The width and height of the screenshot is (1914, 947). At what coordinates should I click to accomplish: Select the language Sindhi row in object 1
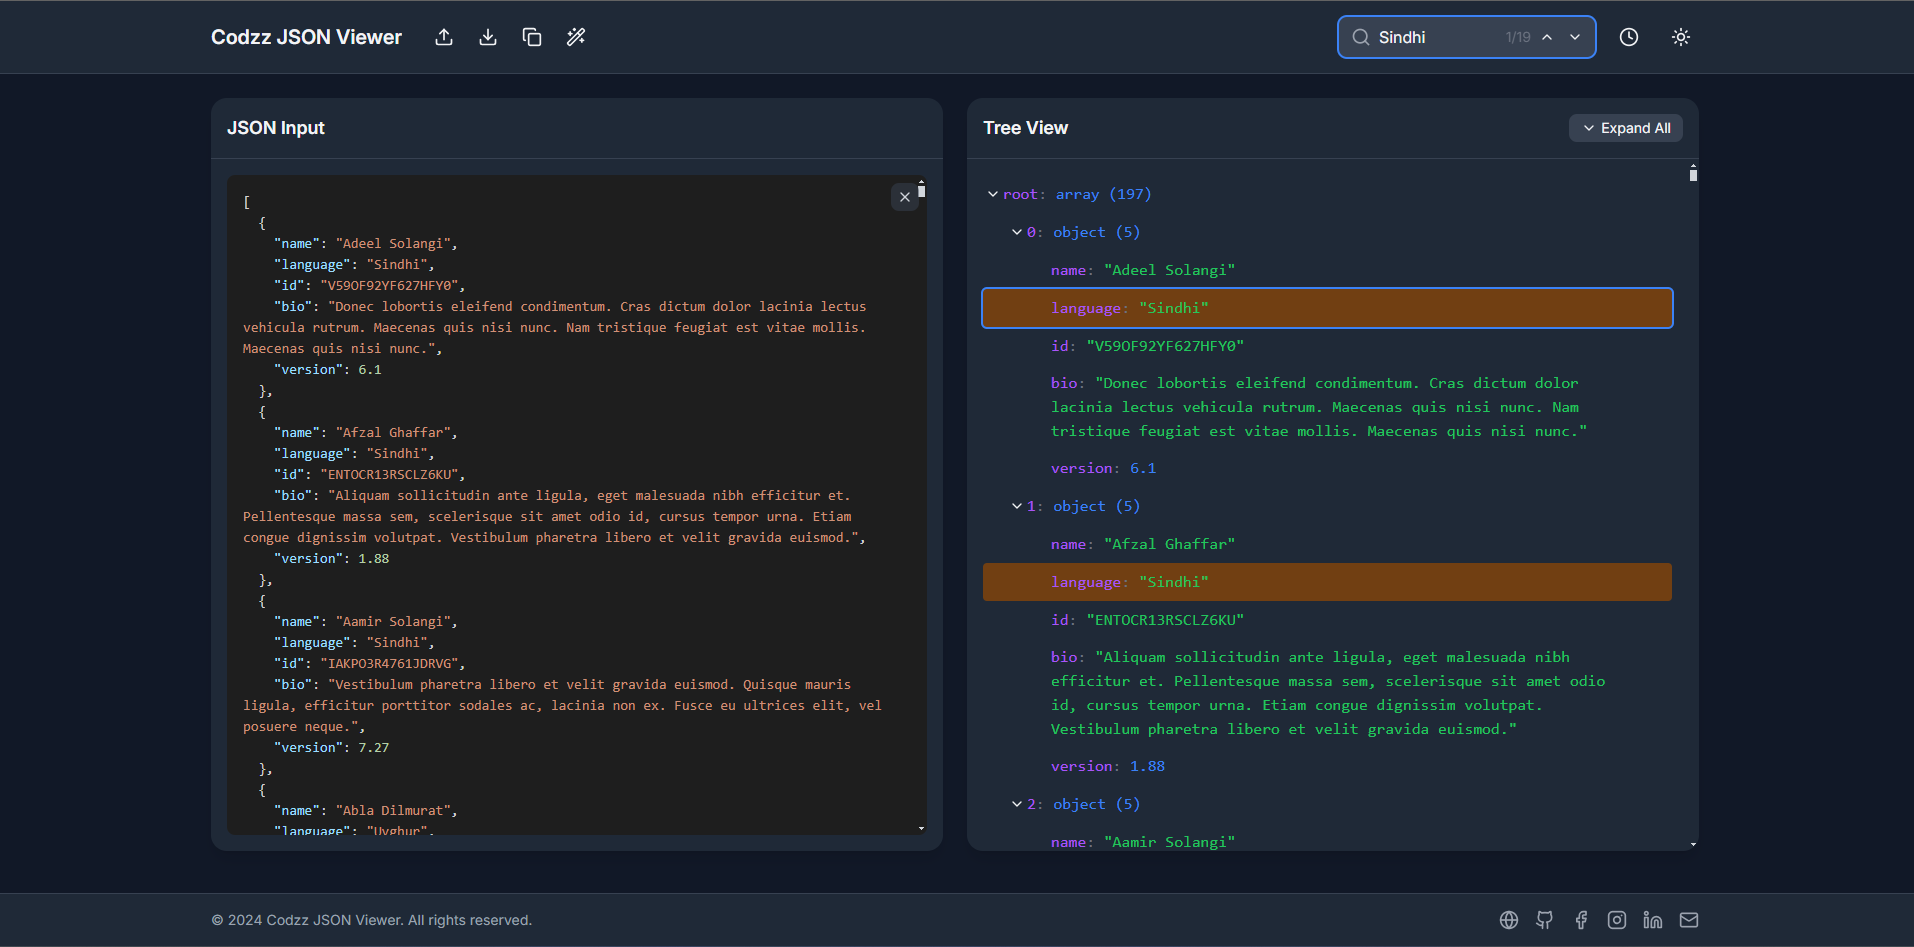1327,582
